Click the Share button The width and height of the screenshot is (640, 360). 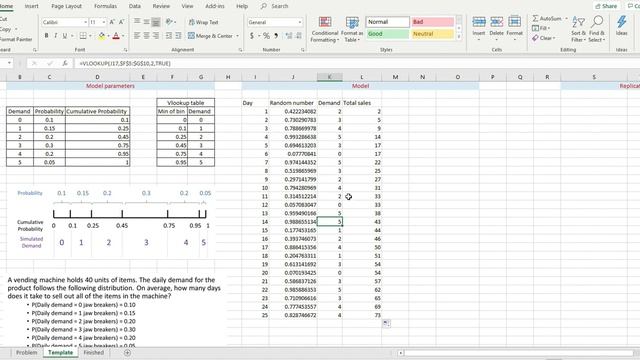click(606, 6)
